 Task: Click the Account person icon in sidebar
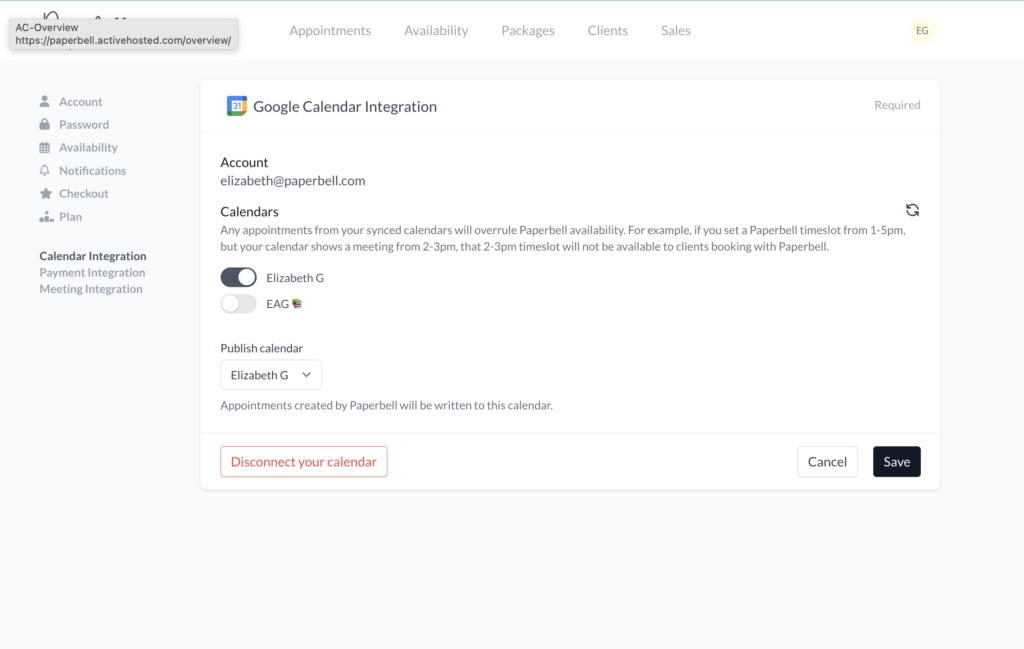(x=45, y=102)
